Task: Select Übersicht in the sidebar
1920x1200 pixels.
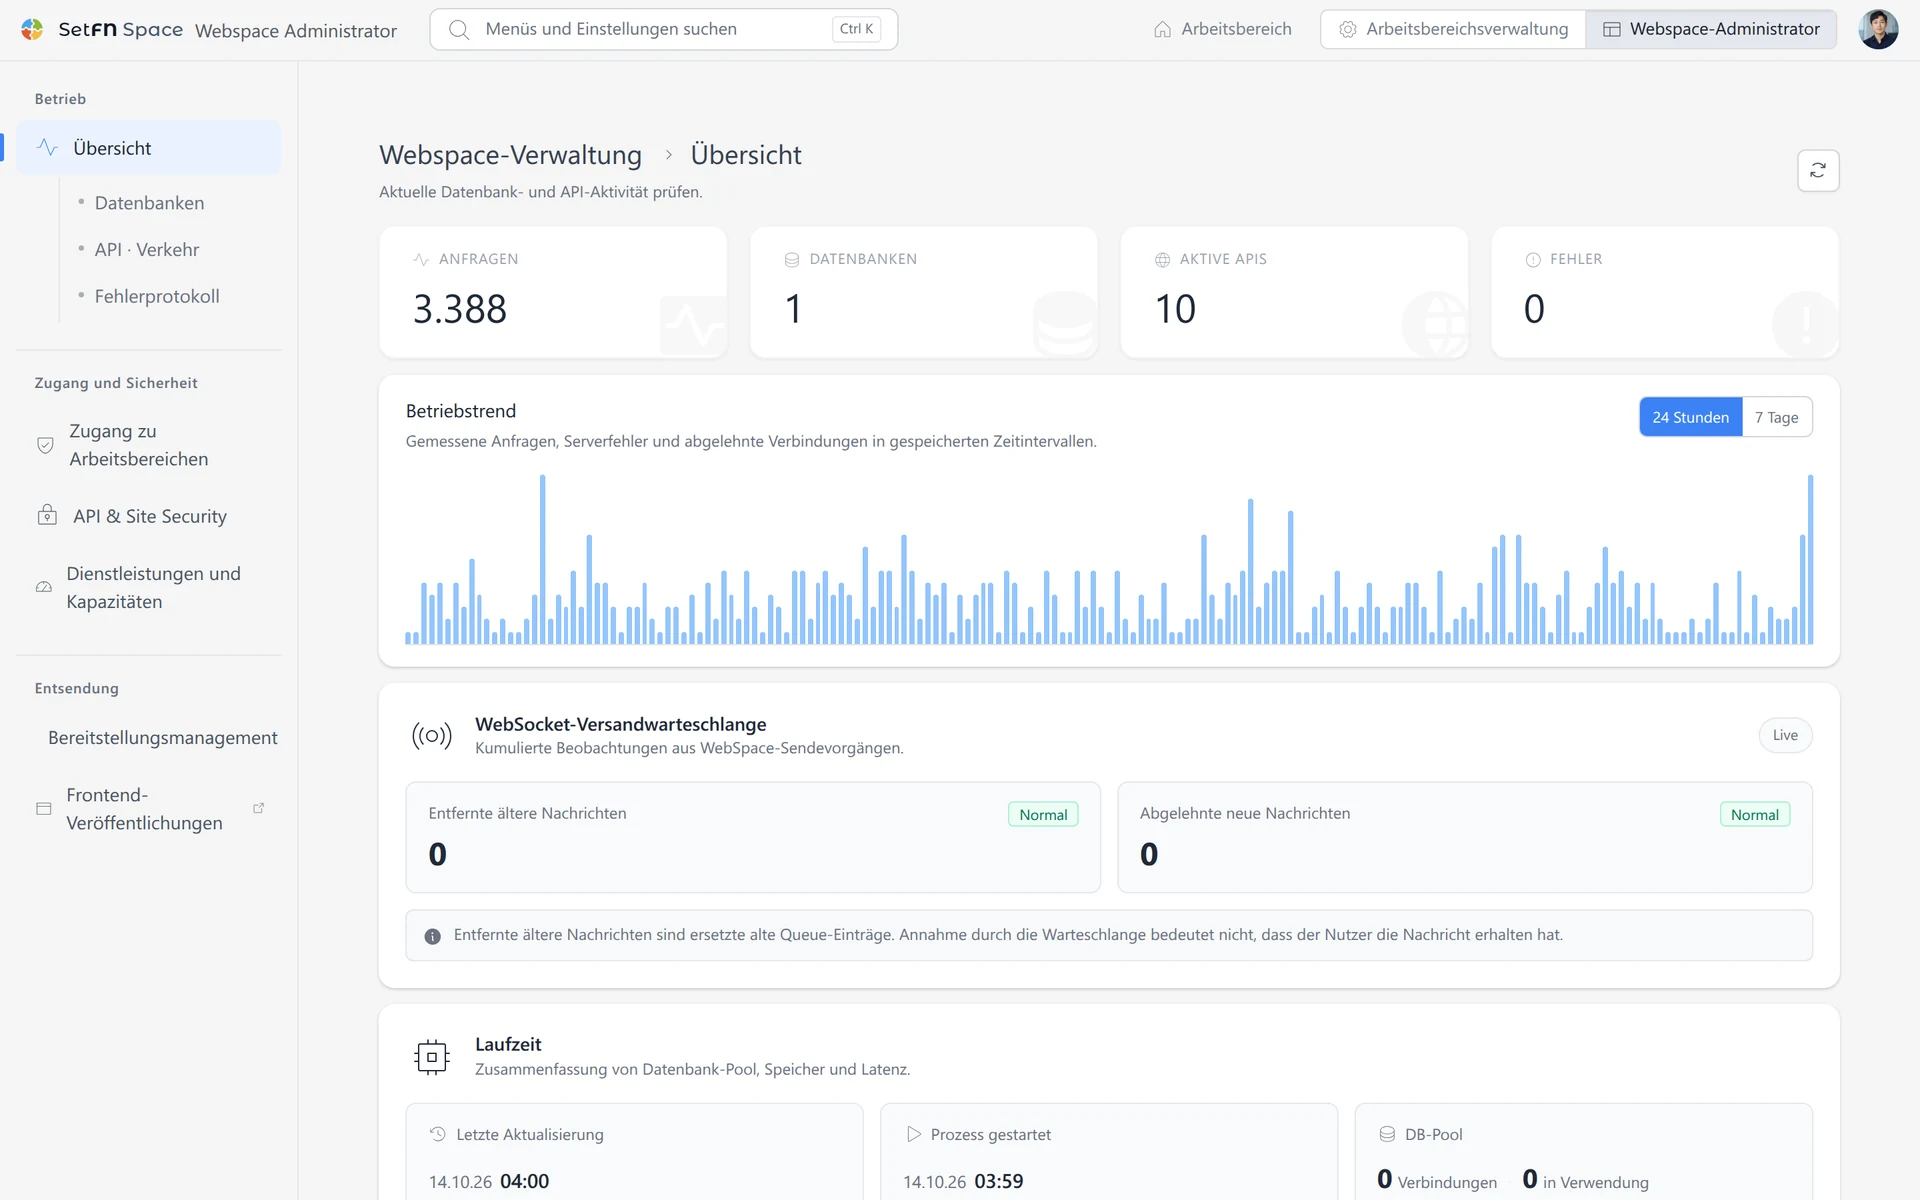Action: [149, 148]
